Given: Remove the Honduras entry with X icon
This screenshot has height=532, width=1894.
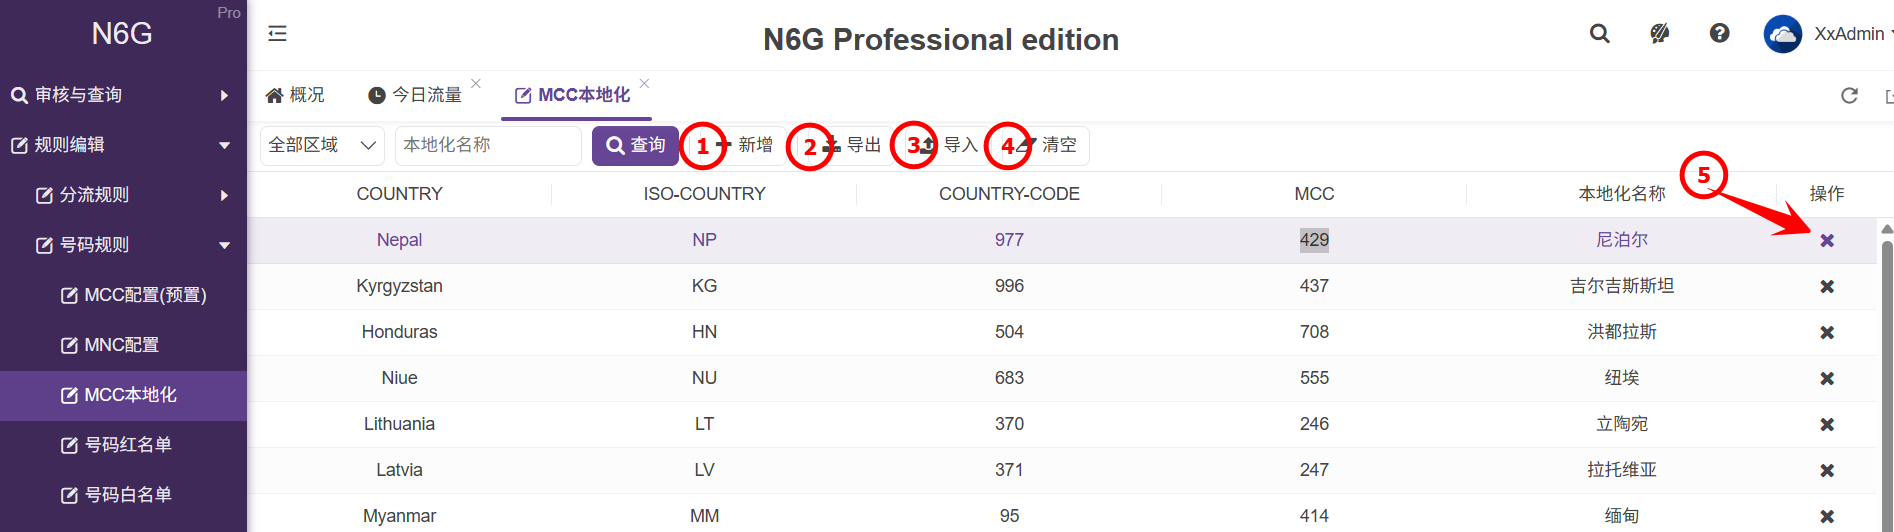Looking at the screenshot, I should [x=1827, y=332].
